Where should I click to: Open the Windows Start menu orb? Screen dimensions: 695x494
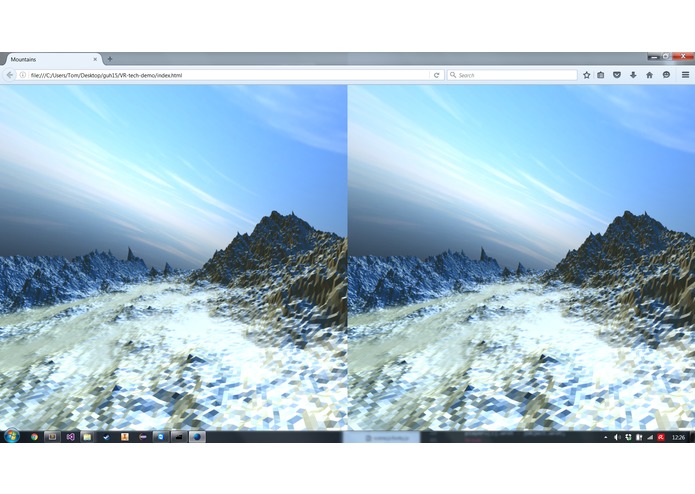click(12, 436)
